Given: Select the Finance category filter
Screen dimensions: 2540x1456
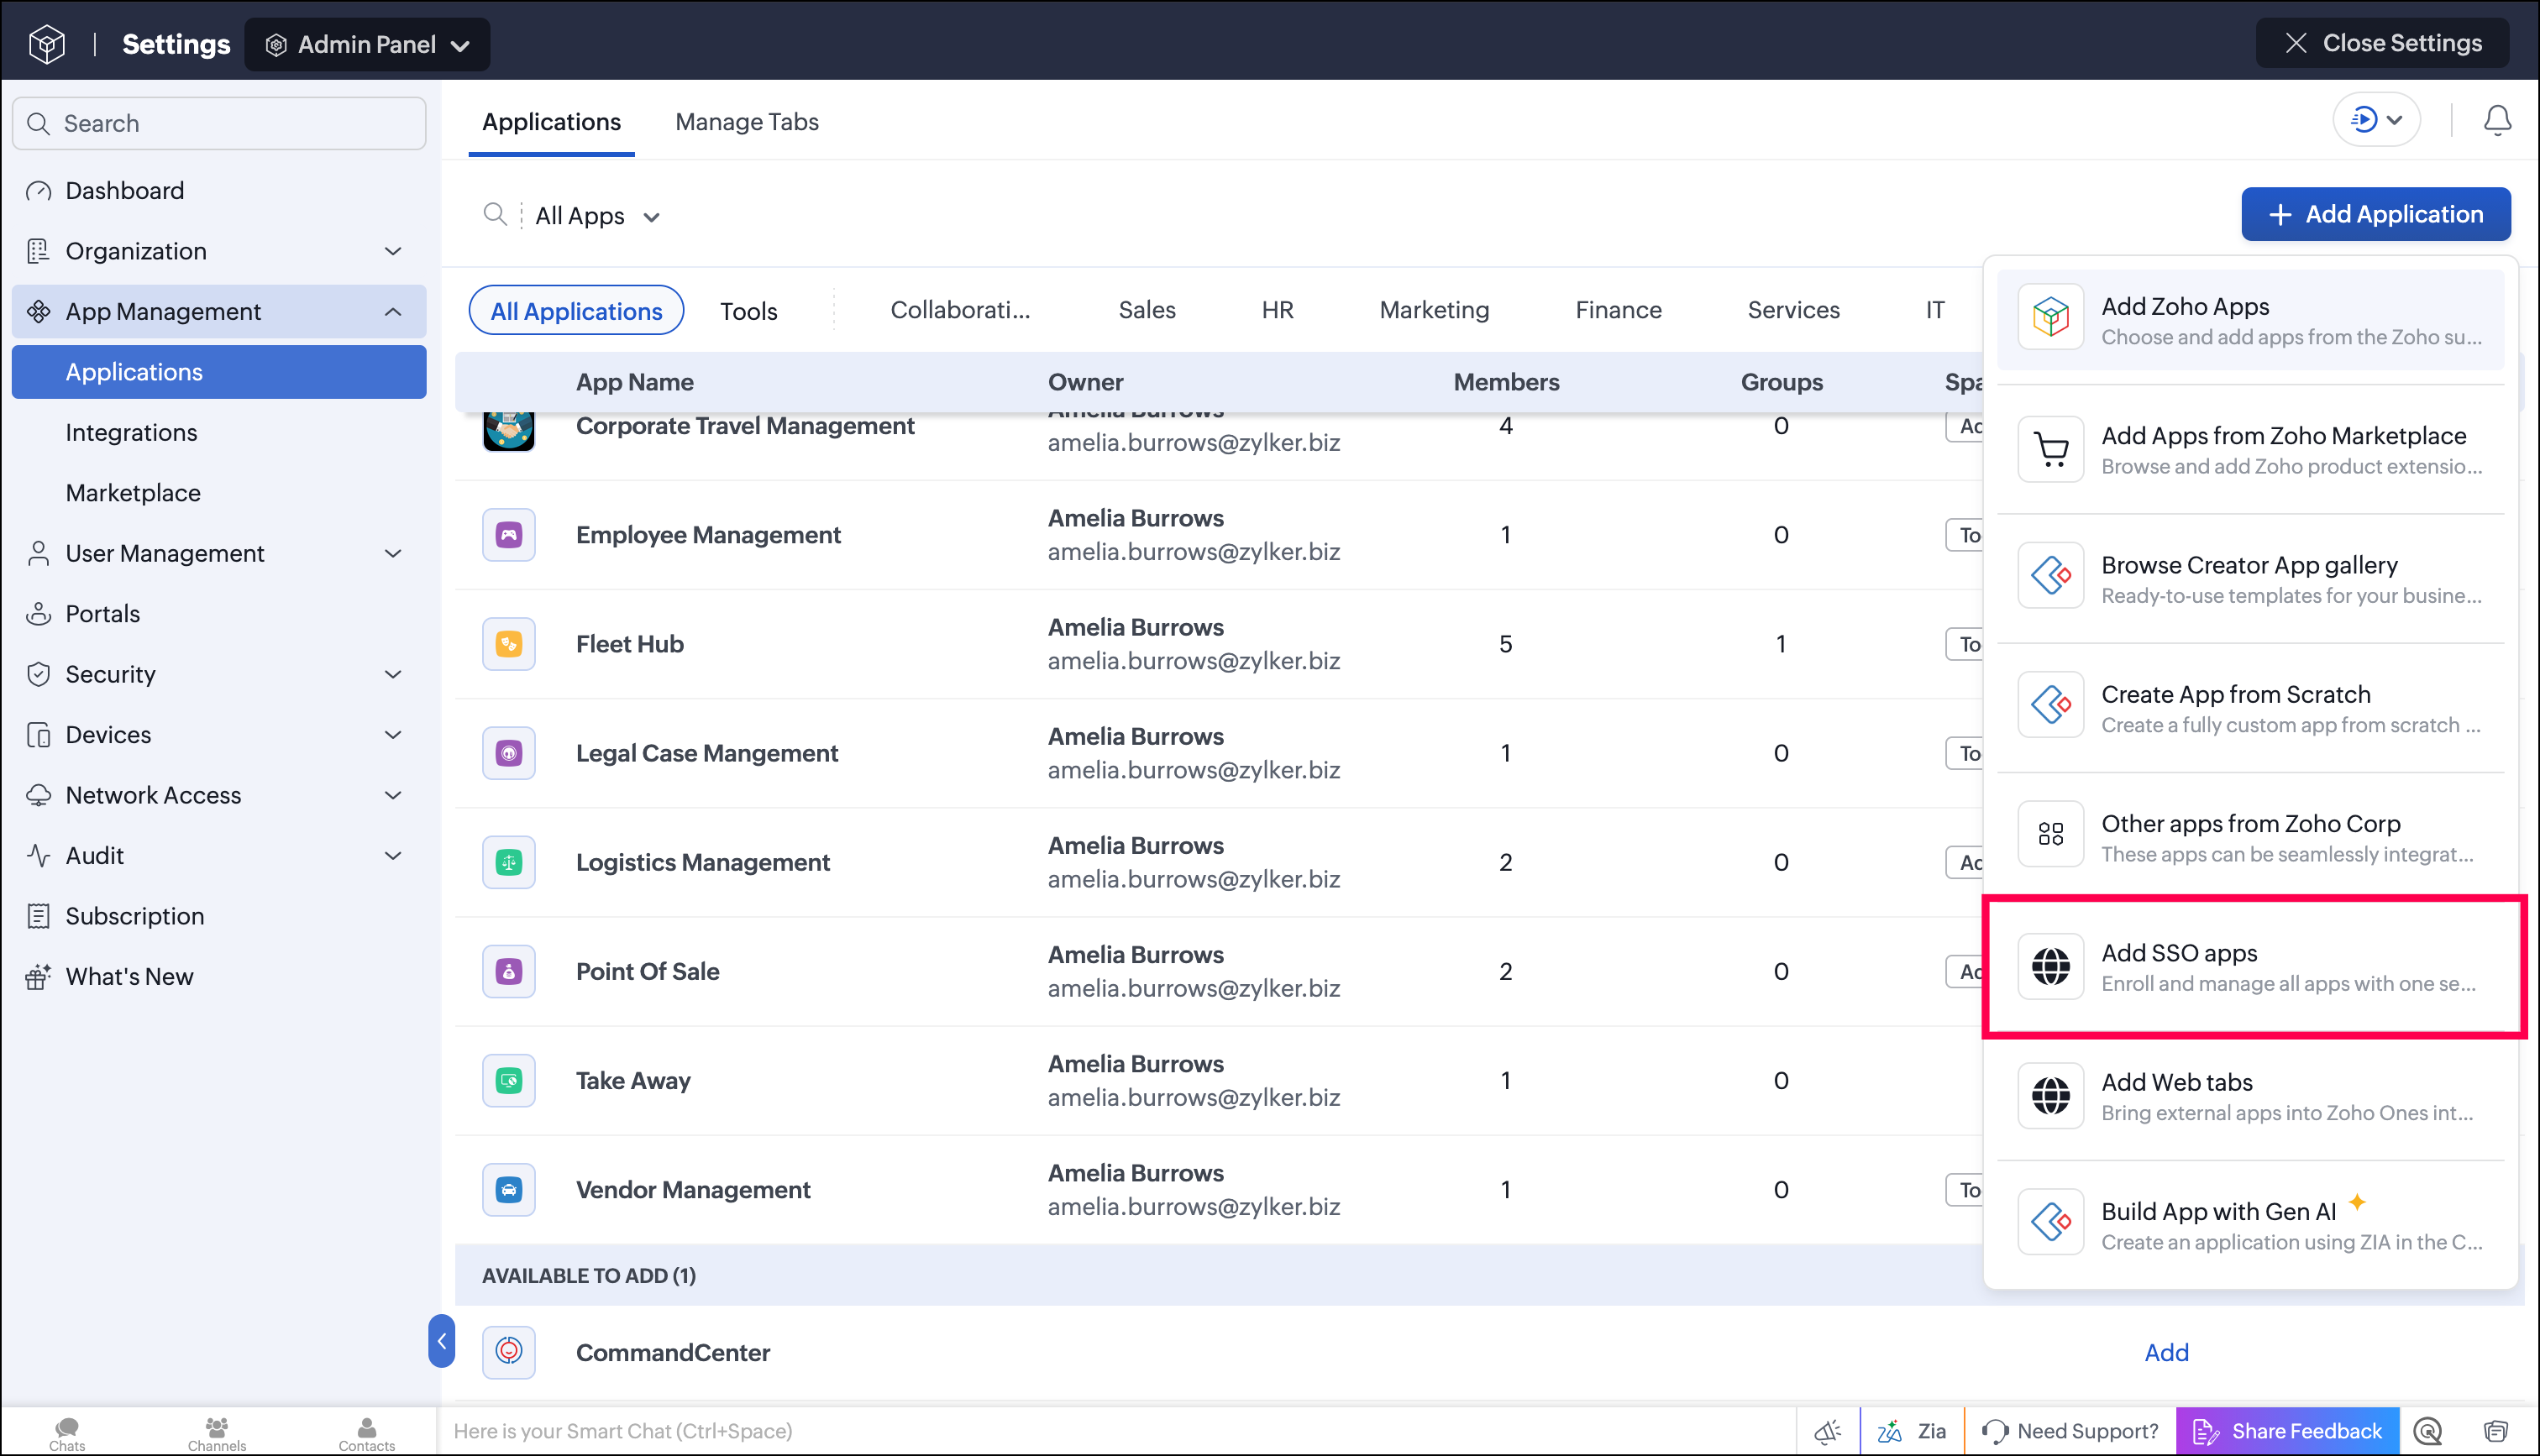Looking at the screenshot, I should pos(1618,310).
